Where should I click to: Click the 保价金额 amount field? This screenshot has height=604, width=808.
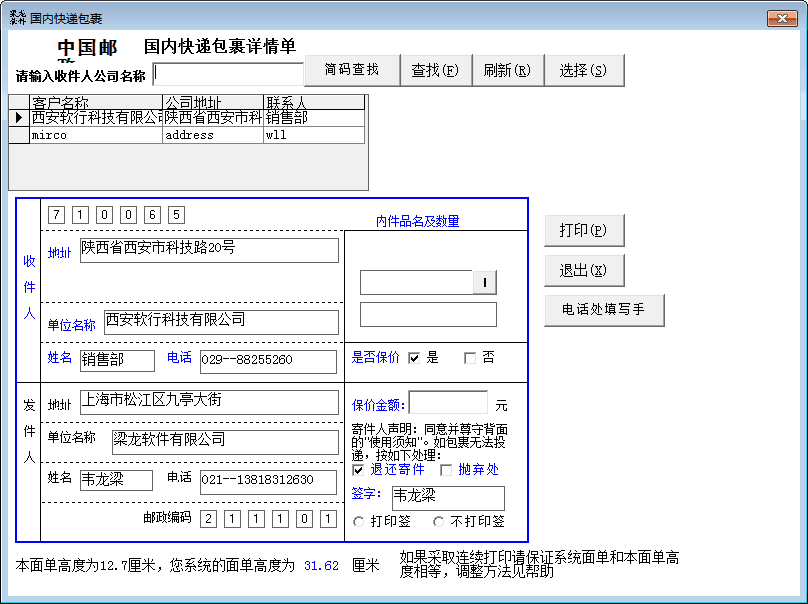click(448, 402)
